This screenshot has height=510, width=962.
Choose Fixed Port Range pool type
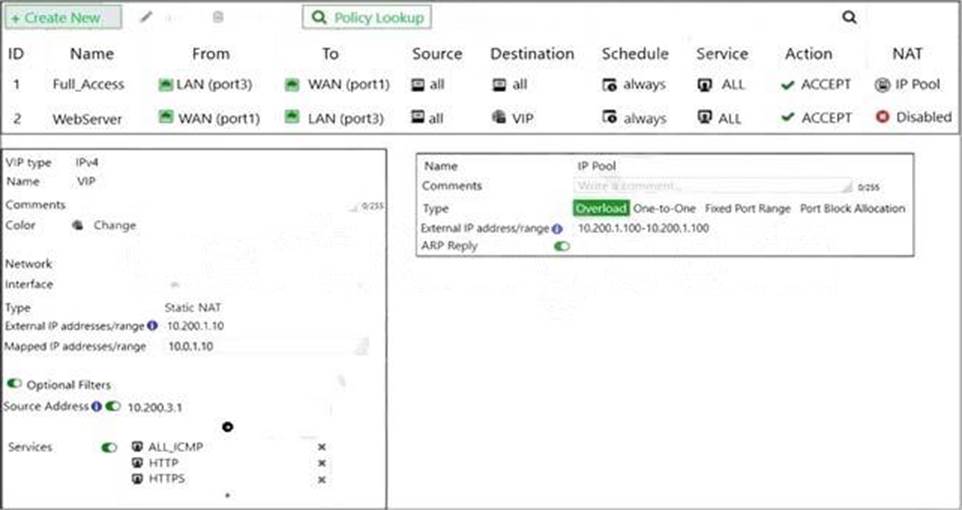point(747,209)
